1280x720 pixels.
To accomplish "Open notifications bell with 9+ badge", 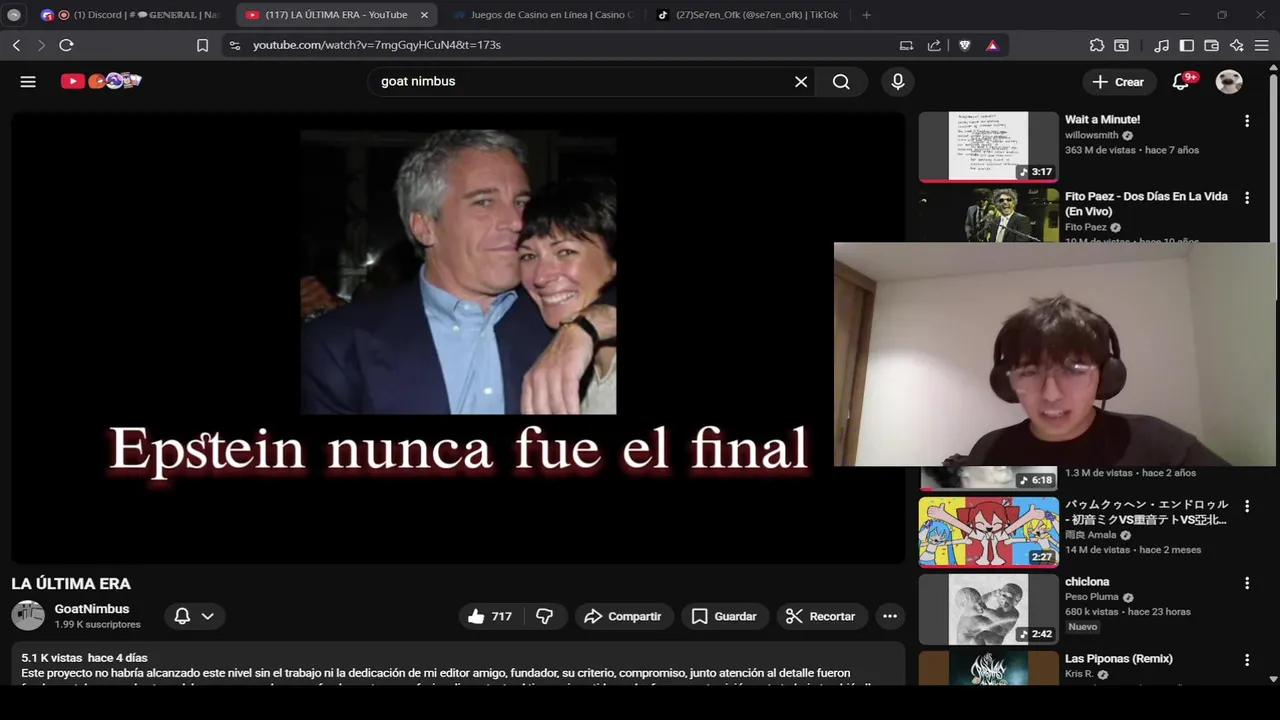I will pyautogui.click(x=1182, y=82).
